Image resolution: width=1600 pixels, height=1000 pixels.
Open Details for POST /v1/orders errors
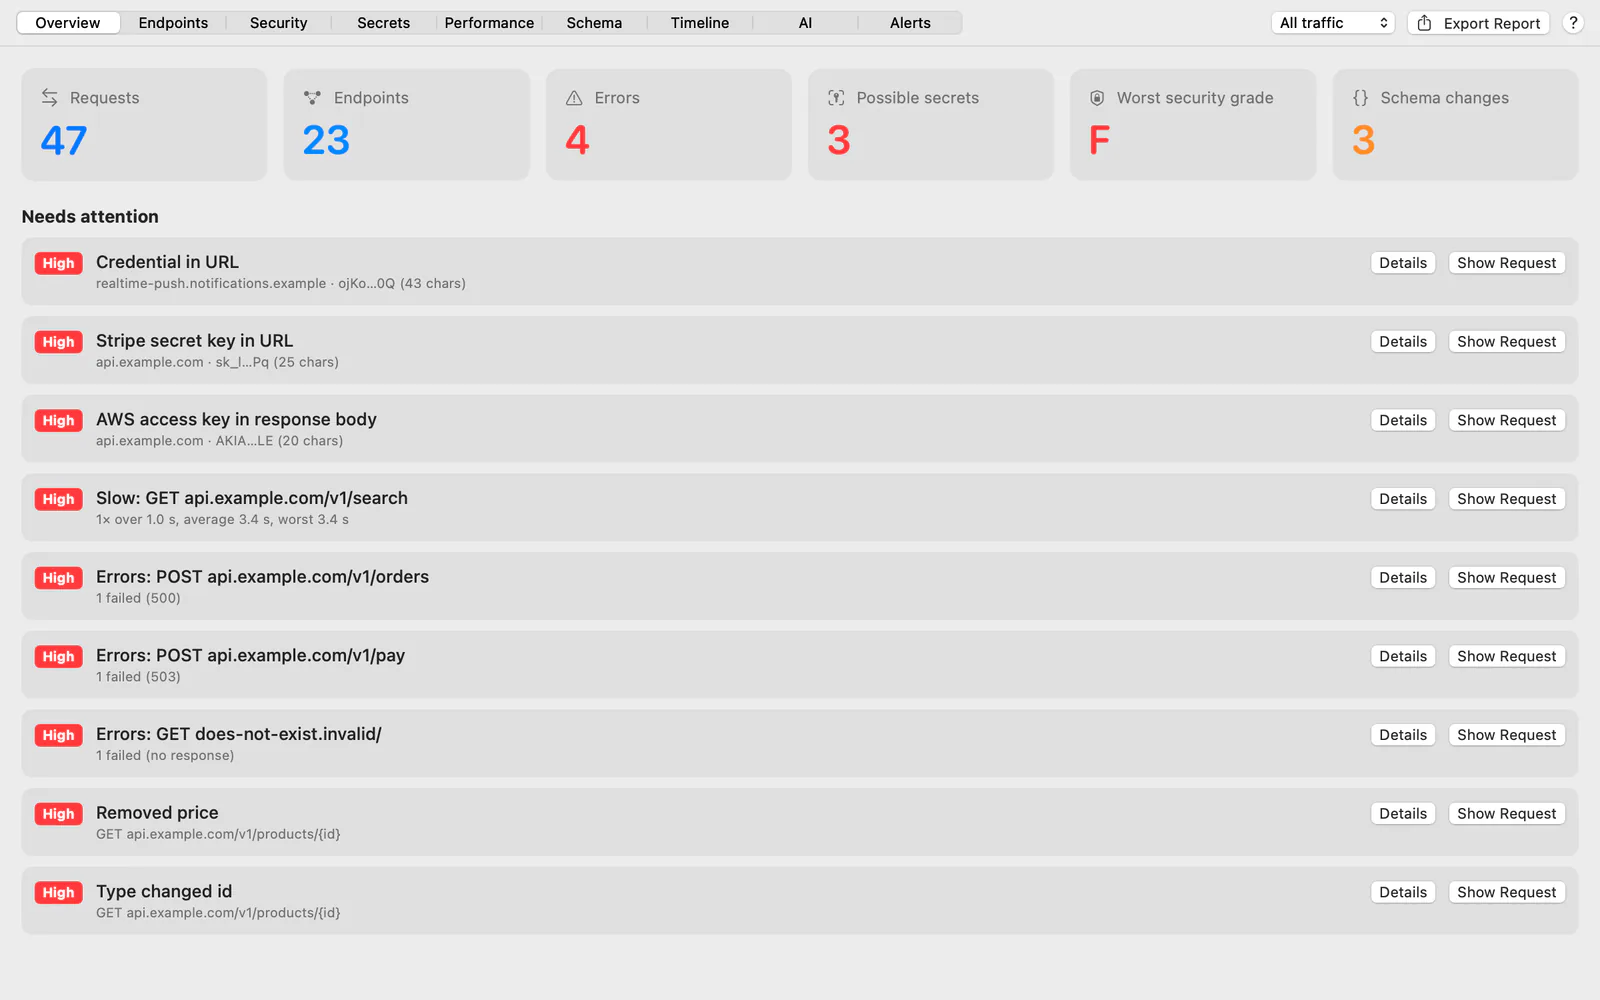point(1403,578)
